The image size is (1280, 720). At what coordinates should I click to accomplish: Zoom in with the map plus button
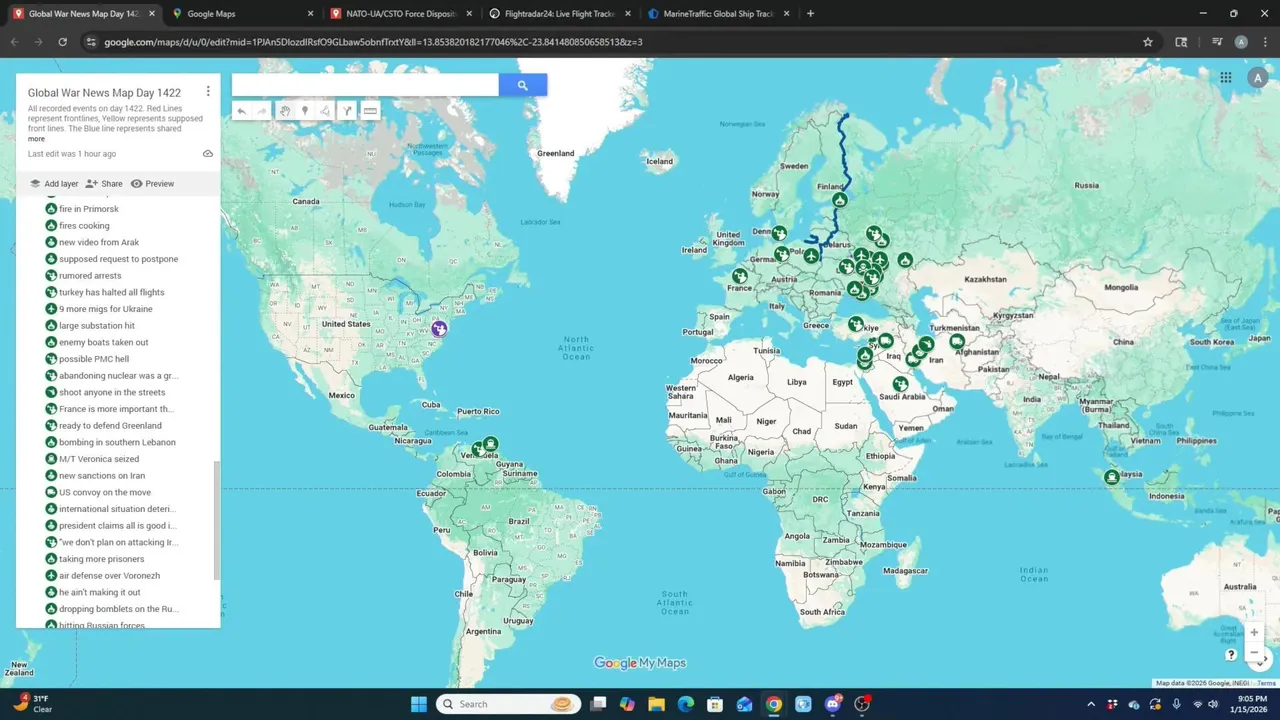pyautogui.click(x=1254, y=632)
